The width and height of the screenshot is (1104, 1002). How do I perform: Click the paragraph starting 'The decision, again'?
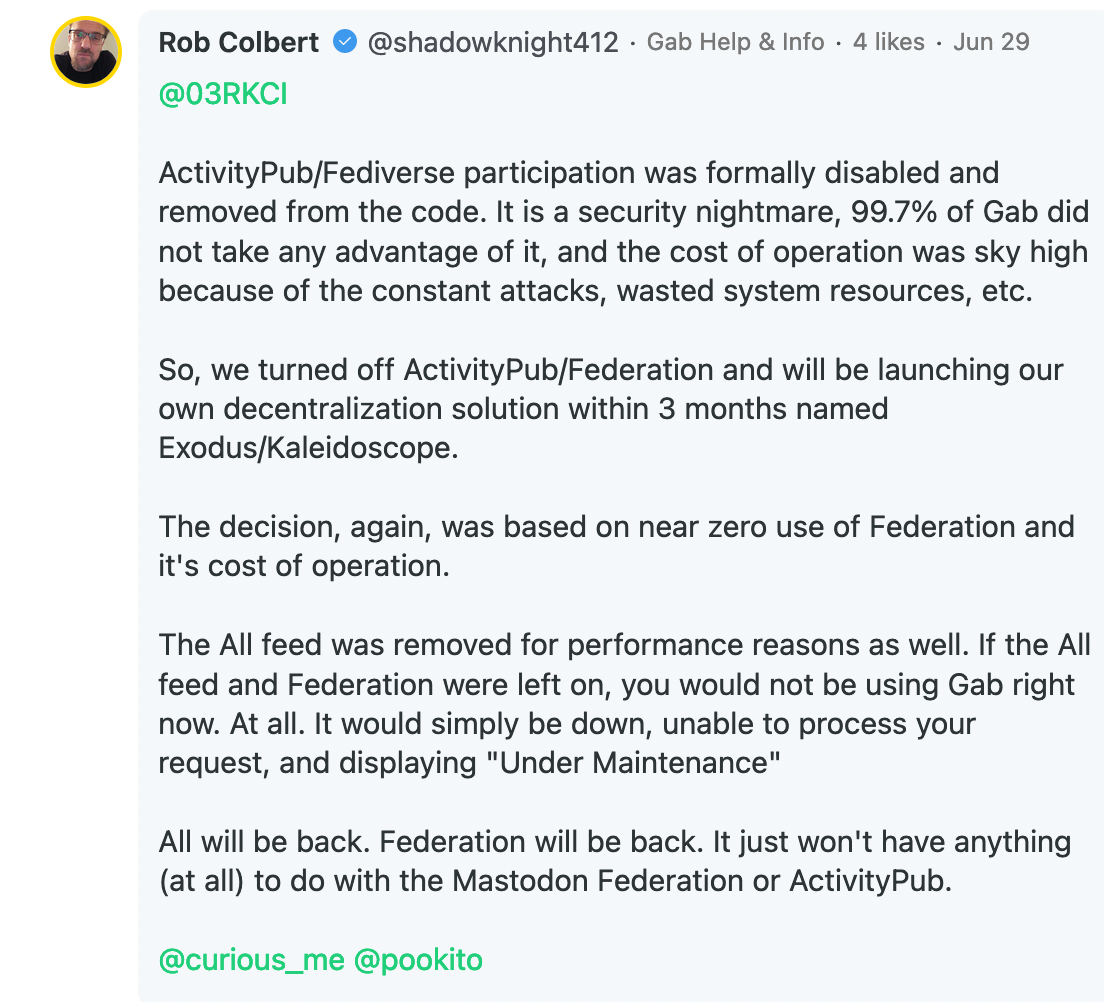[x=616, y=546]
